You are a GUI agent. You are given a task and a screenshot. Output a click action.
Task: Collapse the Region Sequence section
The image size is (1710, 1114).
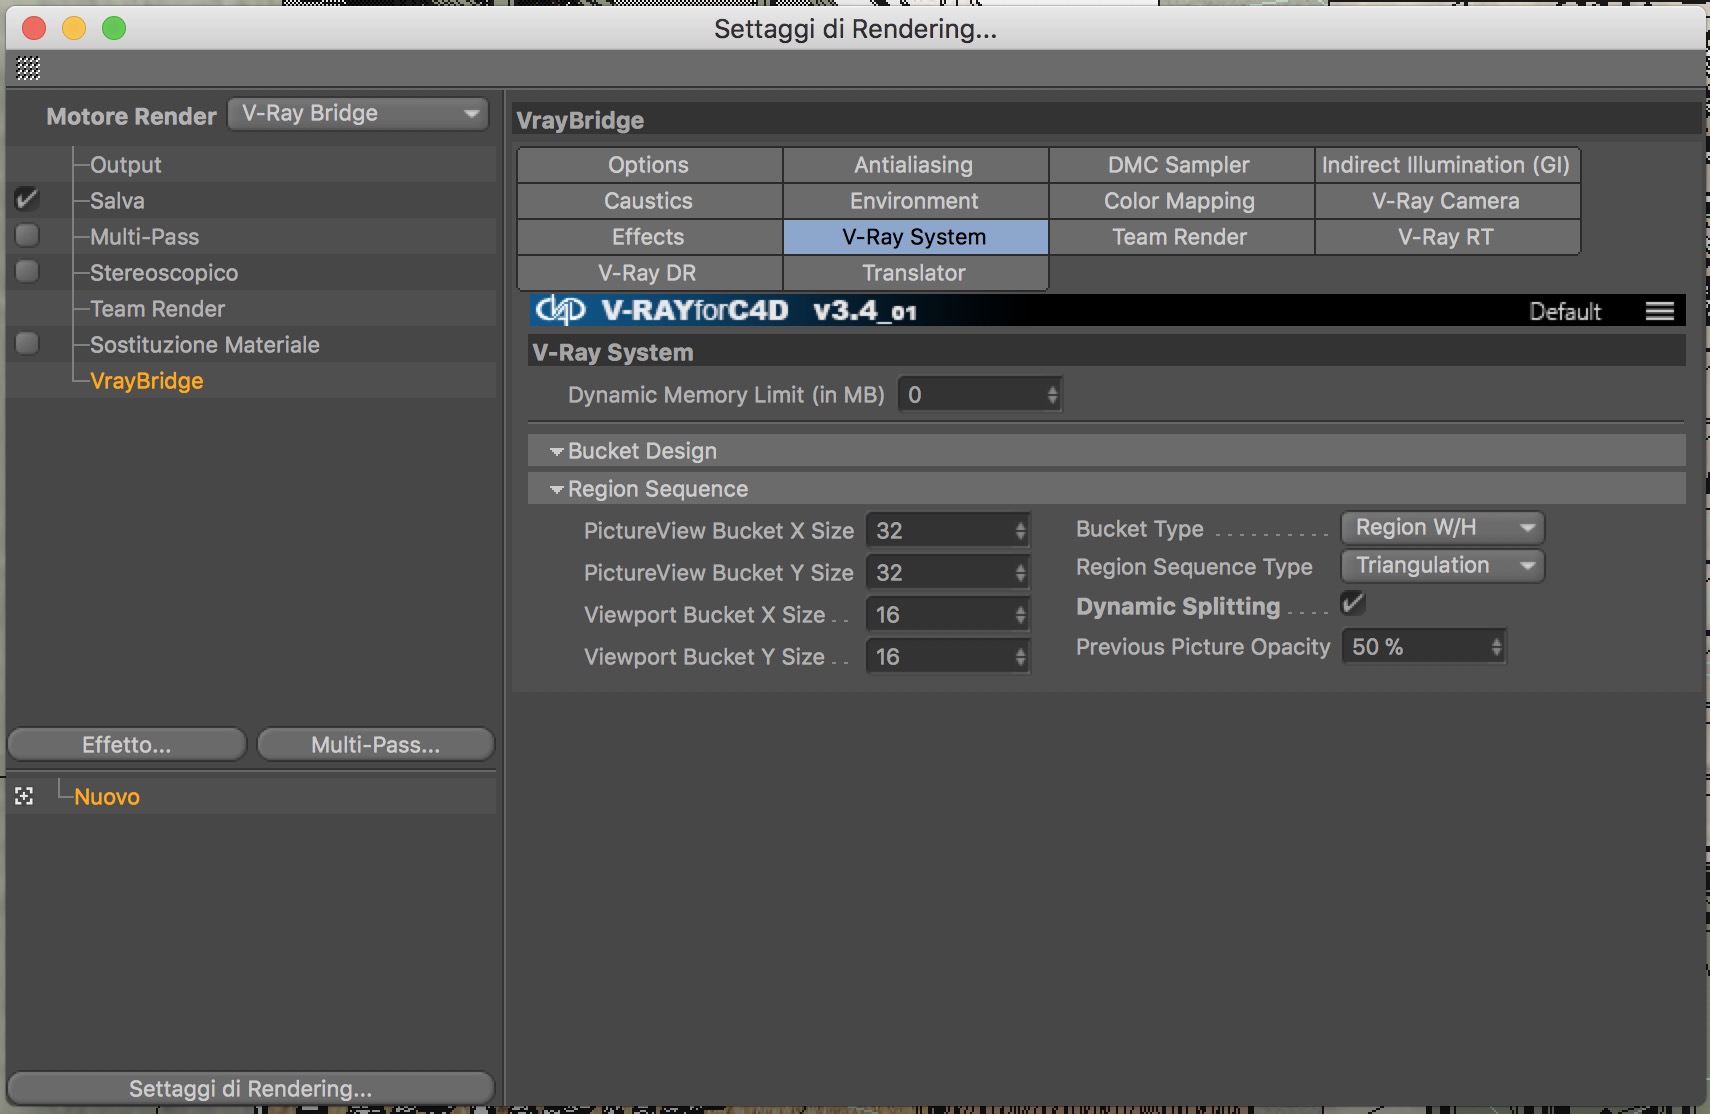(557, 489)
